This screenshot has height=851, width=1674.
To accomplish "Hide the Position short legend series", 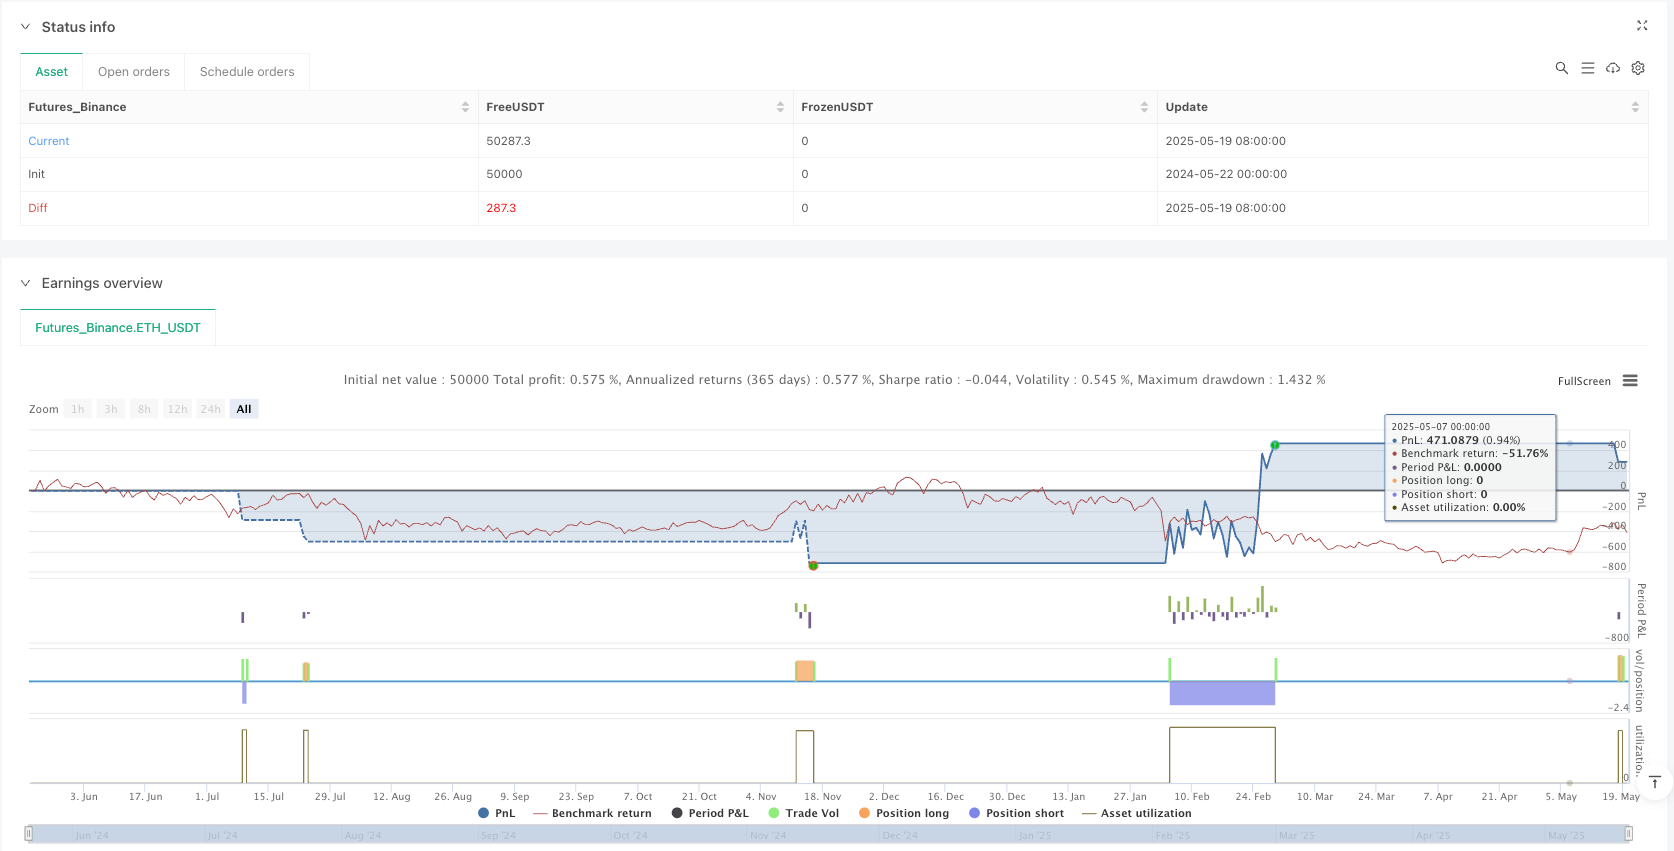I will [x=1016, y=813].
